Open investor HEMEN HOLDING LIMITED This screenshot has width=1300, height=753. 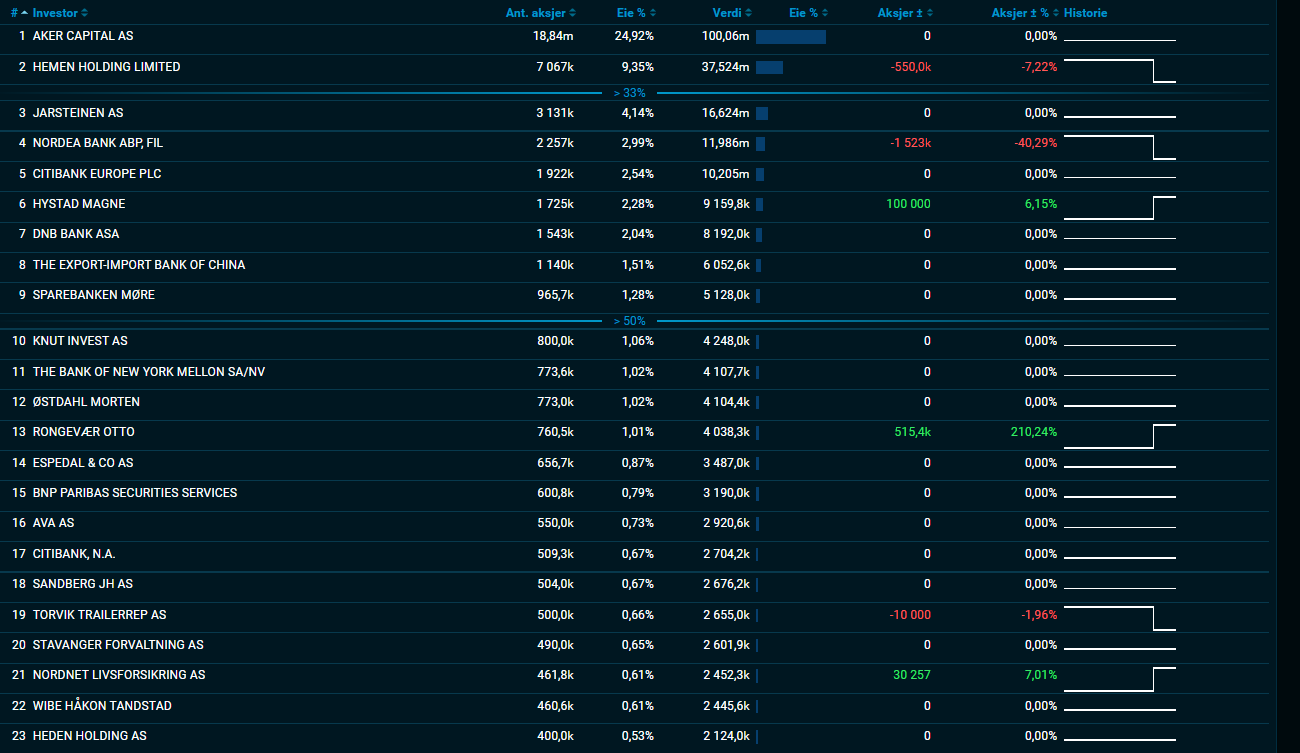tap(107, 67)
